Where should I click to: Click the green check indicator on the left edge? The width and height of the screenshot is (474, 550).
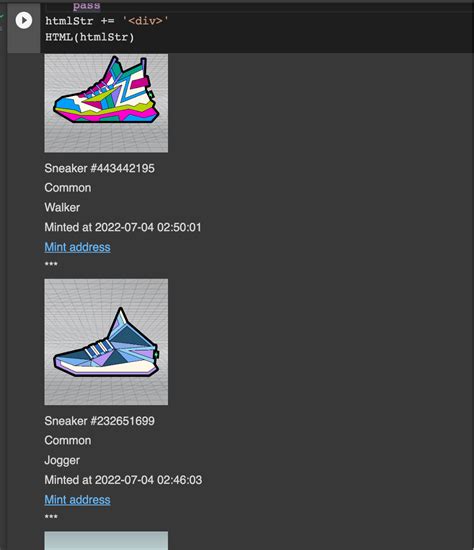(x=2, y=16)
